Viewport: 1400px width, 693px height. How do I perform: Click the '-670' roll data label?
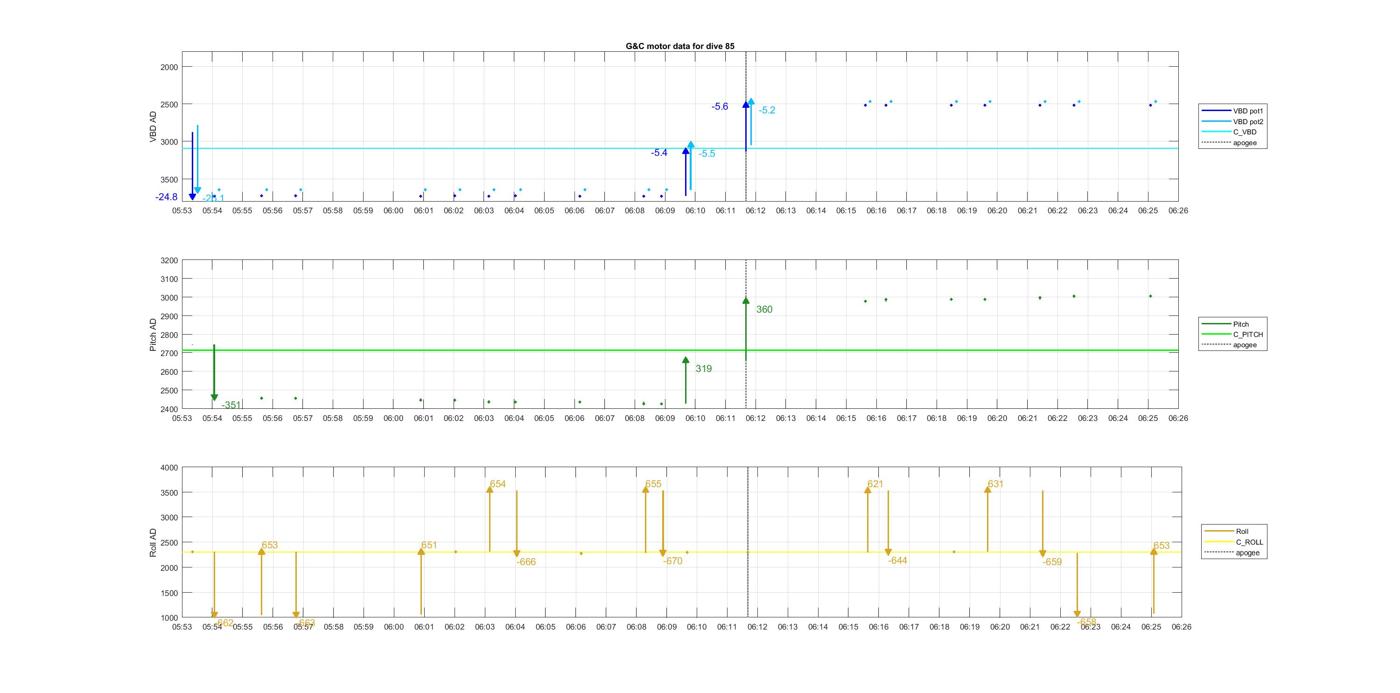(672, 561)
